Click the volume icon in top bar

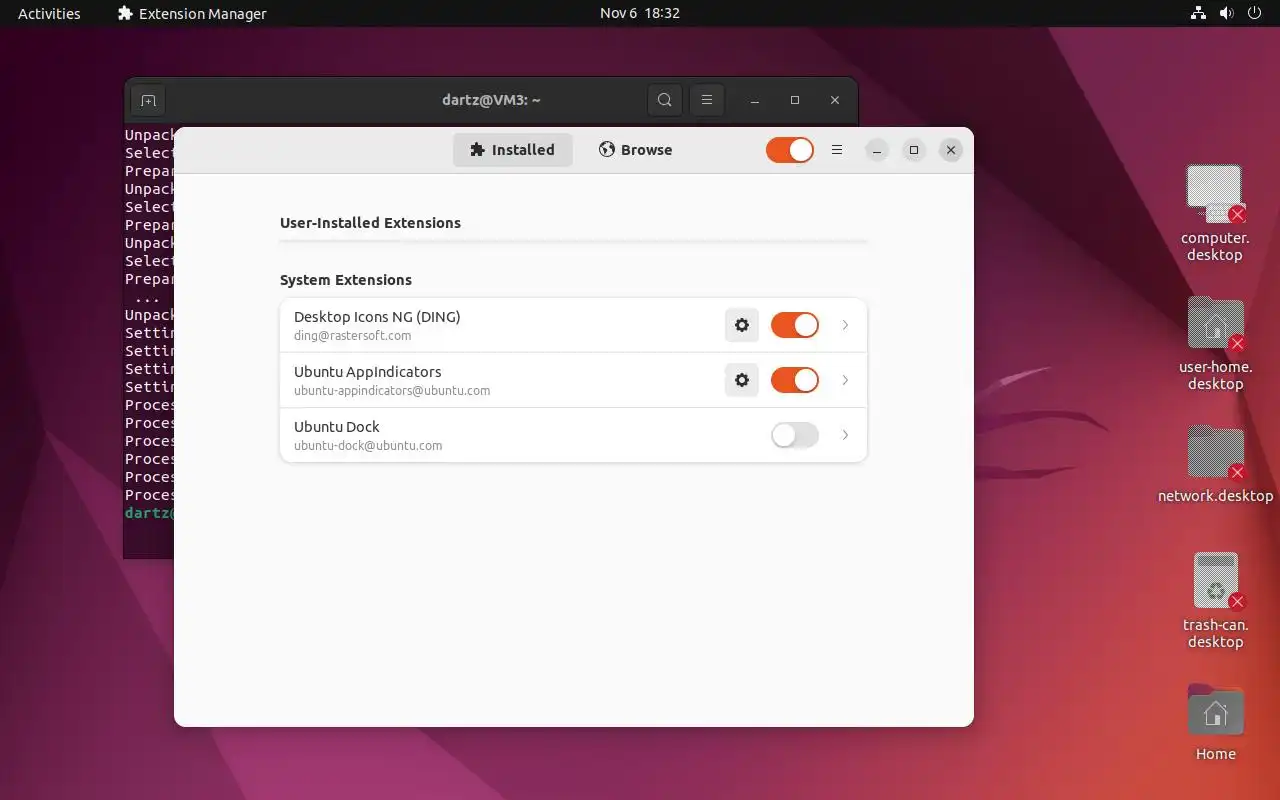(x=1227, y=13)
